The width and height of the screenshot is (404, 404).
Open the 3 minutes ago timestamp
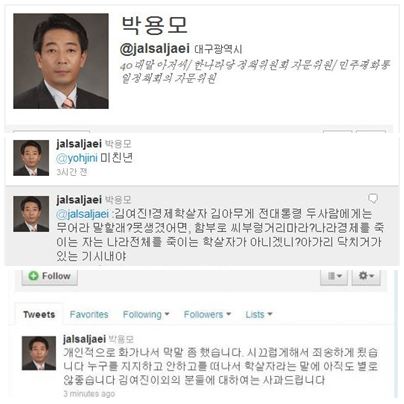pyautogui.click(x=89, y=394)
